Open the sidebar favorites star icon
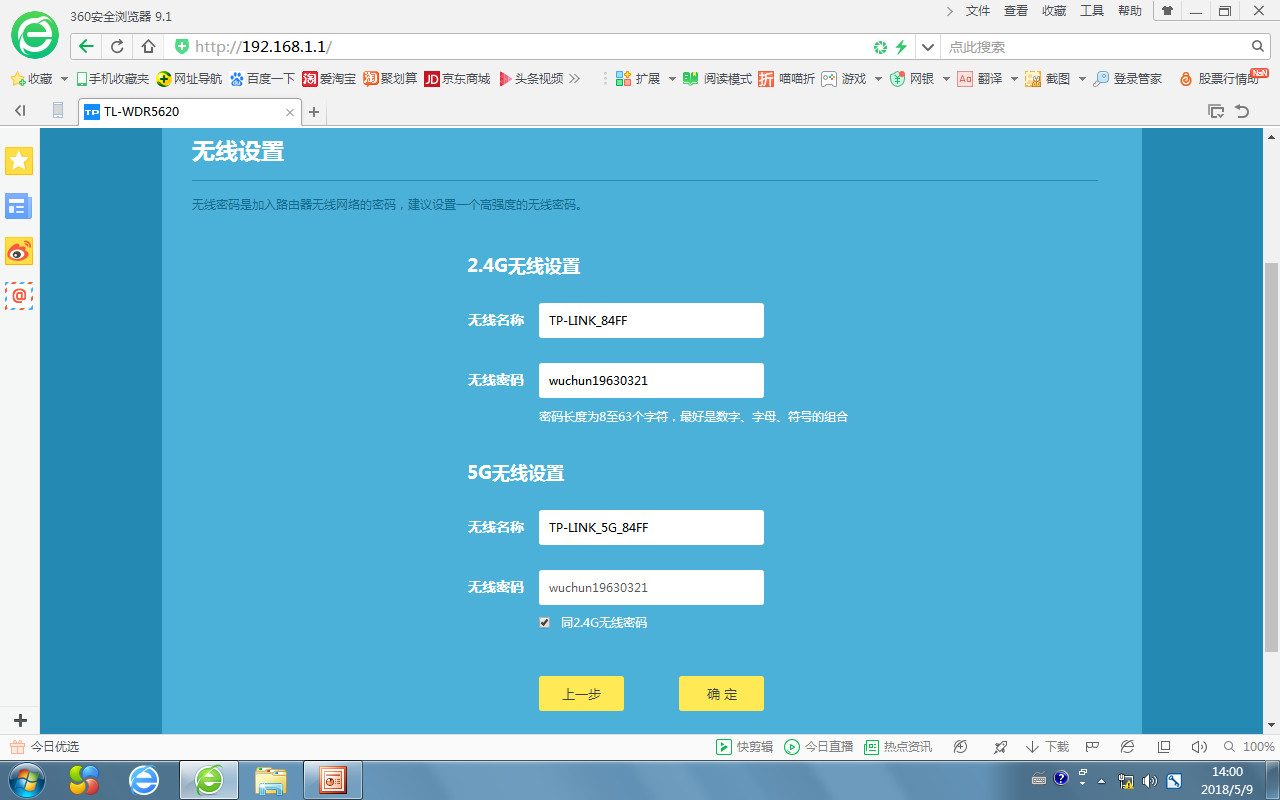The image size is (1280, 800). coord(19,161)
